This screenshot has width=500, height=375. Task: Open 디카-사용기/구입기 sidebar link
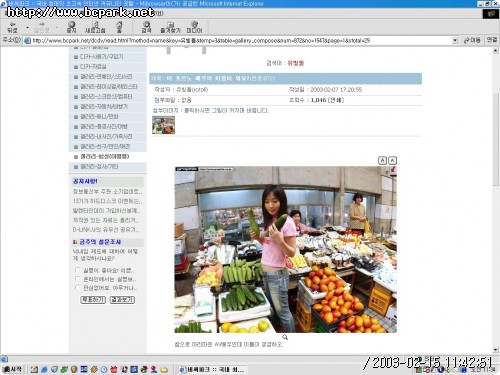101,57
